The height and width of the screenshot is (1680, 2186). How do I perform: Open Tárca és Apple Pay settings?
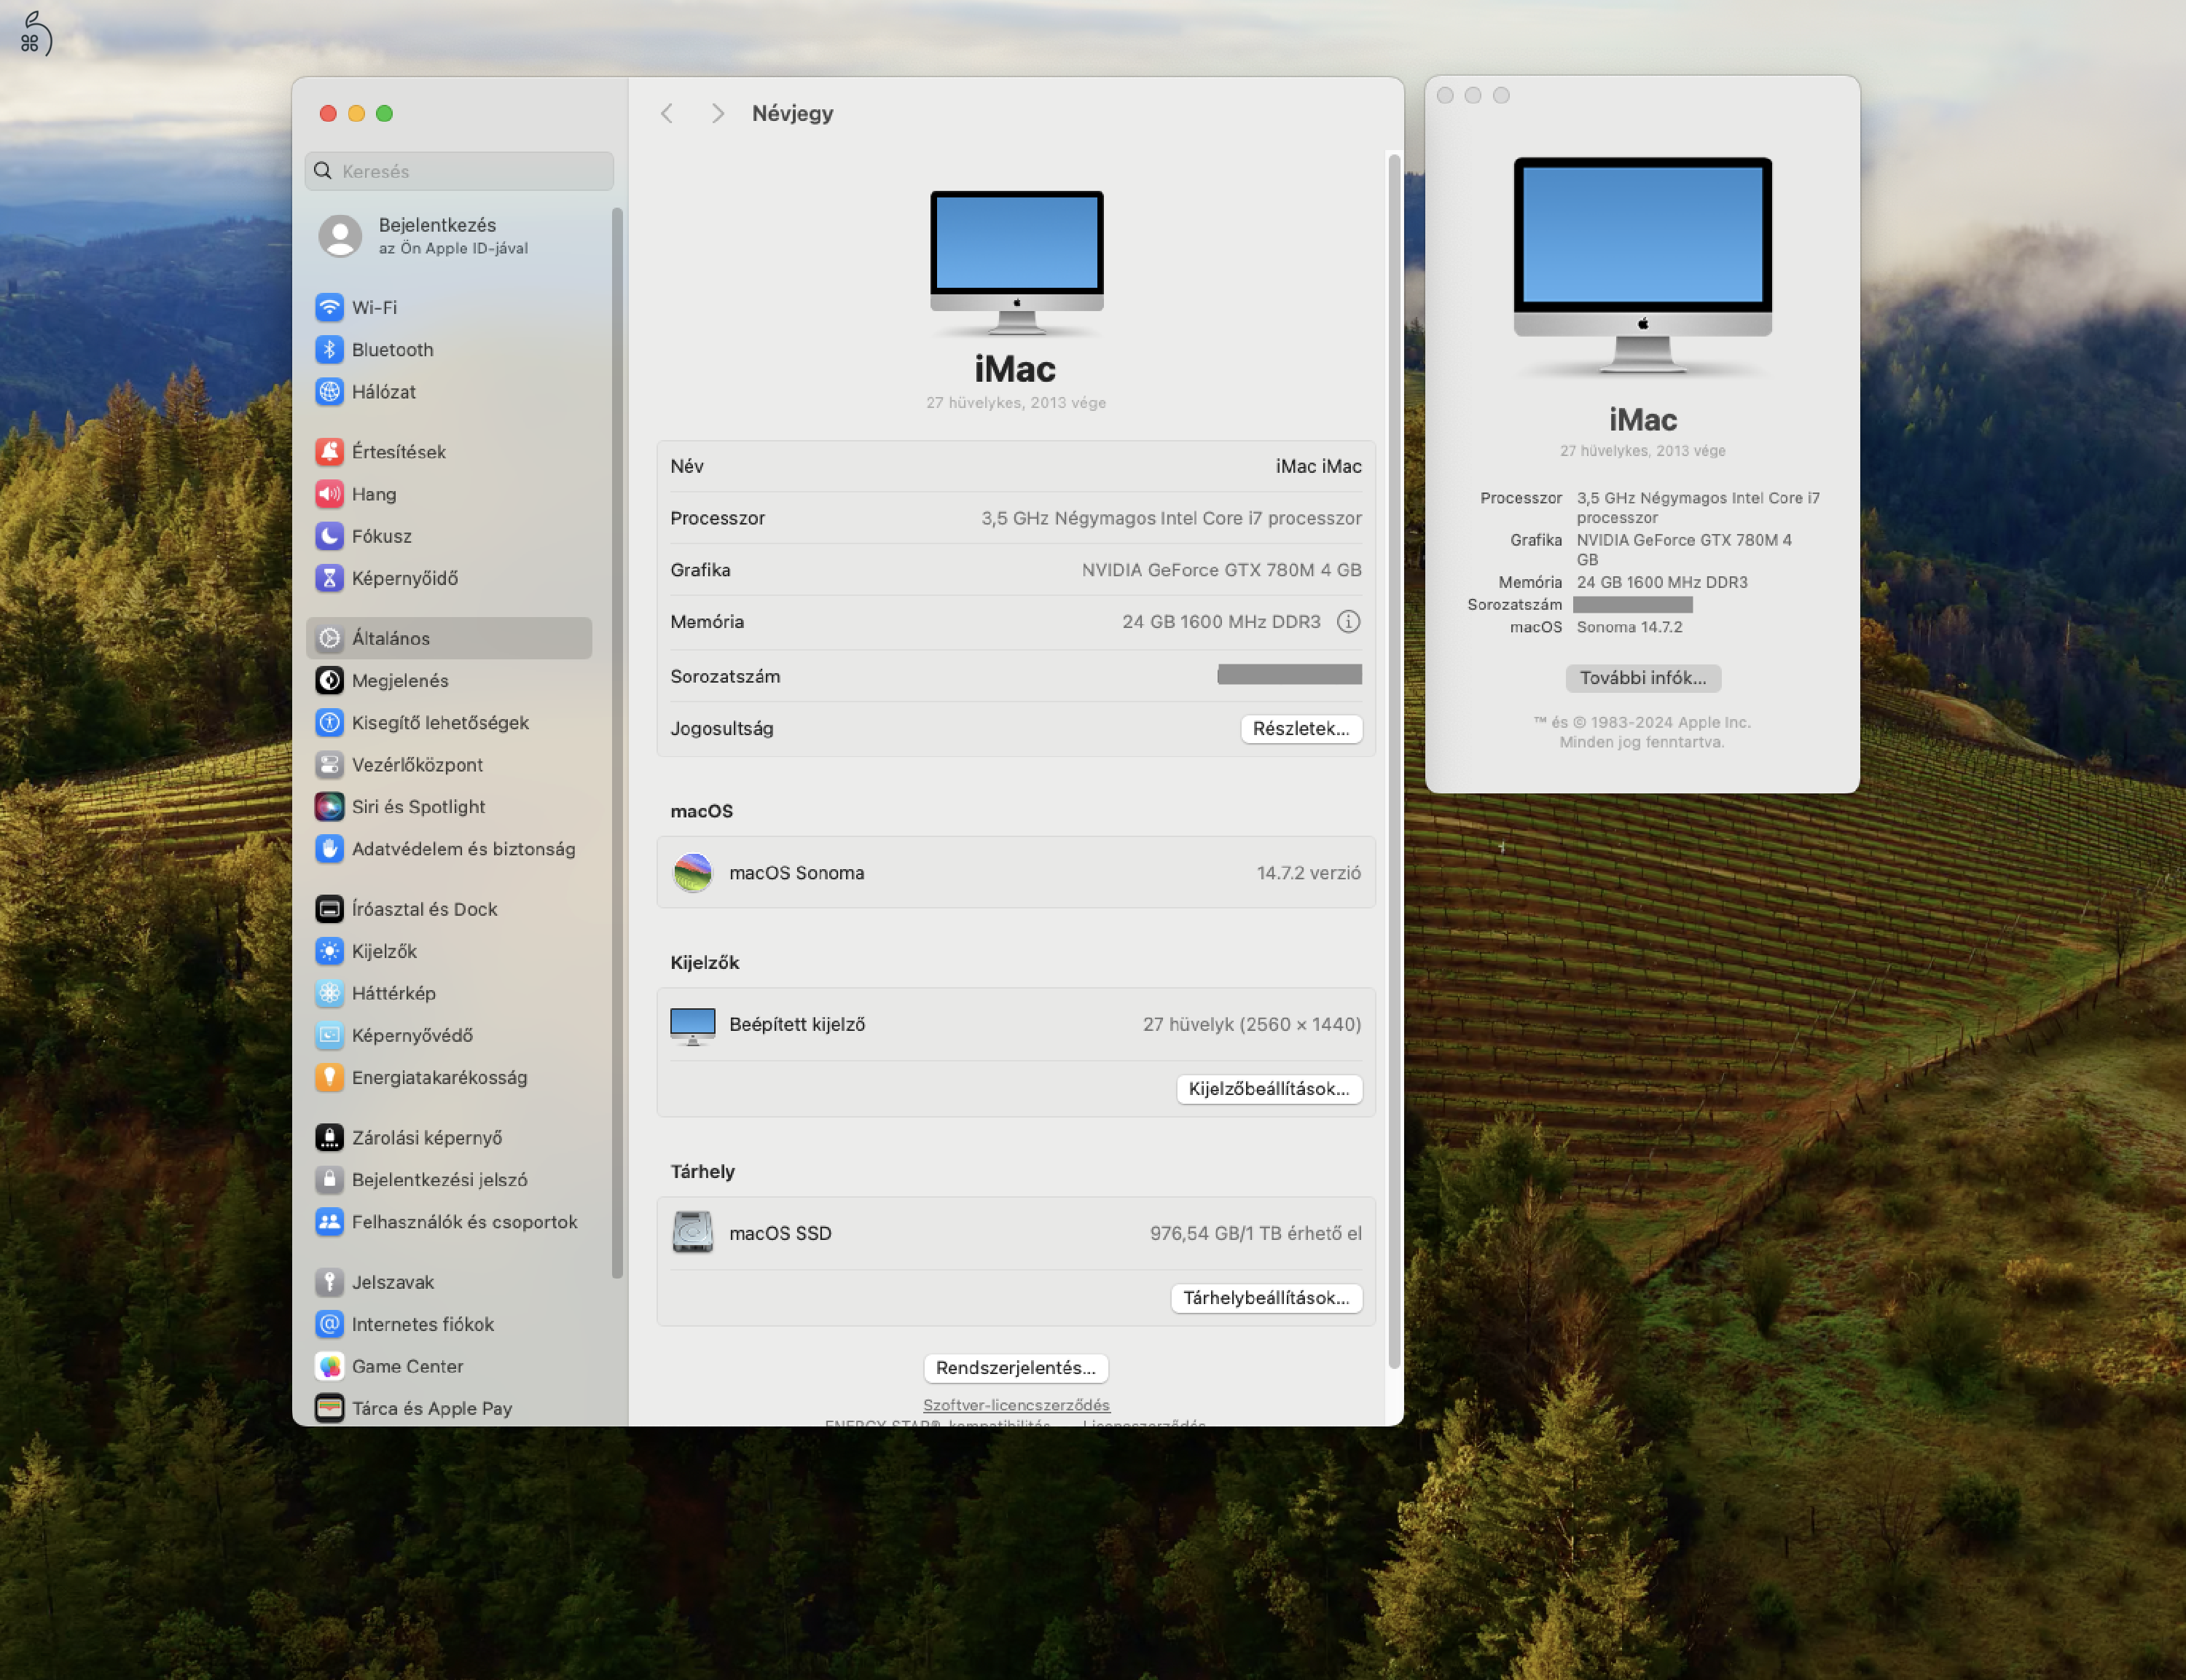[x=449, y=1407]
